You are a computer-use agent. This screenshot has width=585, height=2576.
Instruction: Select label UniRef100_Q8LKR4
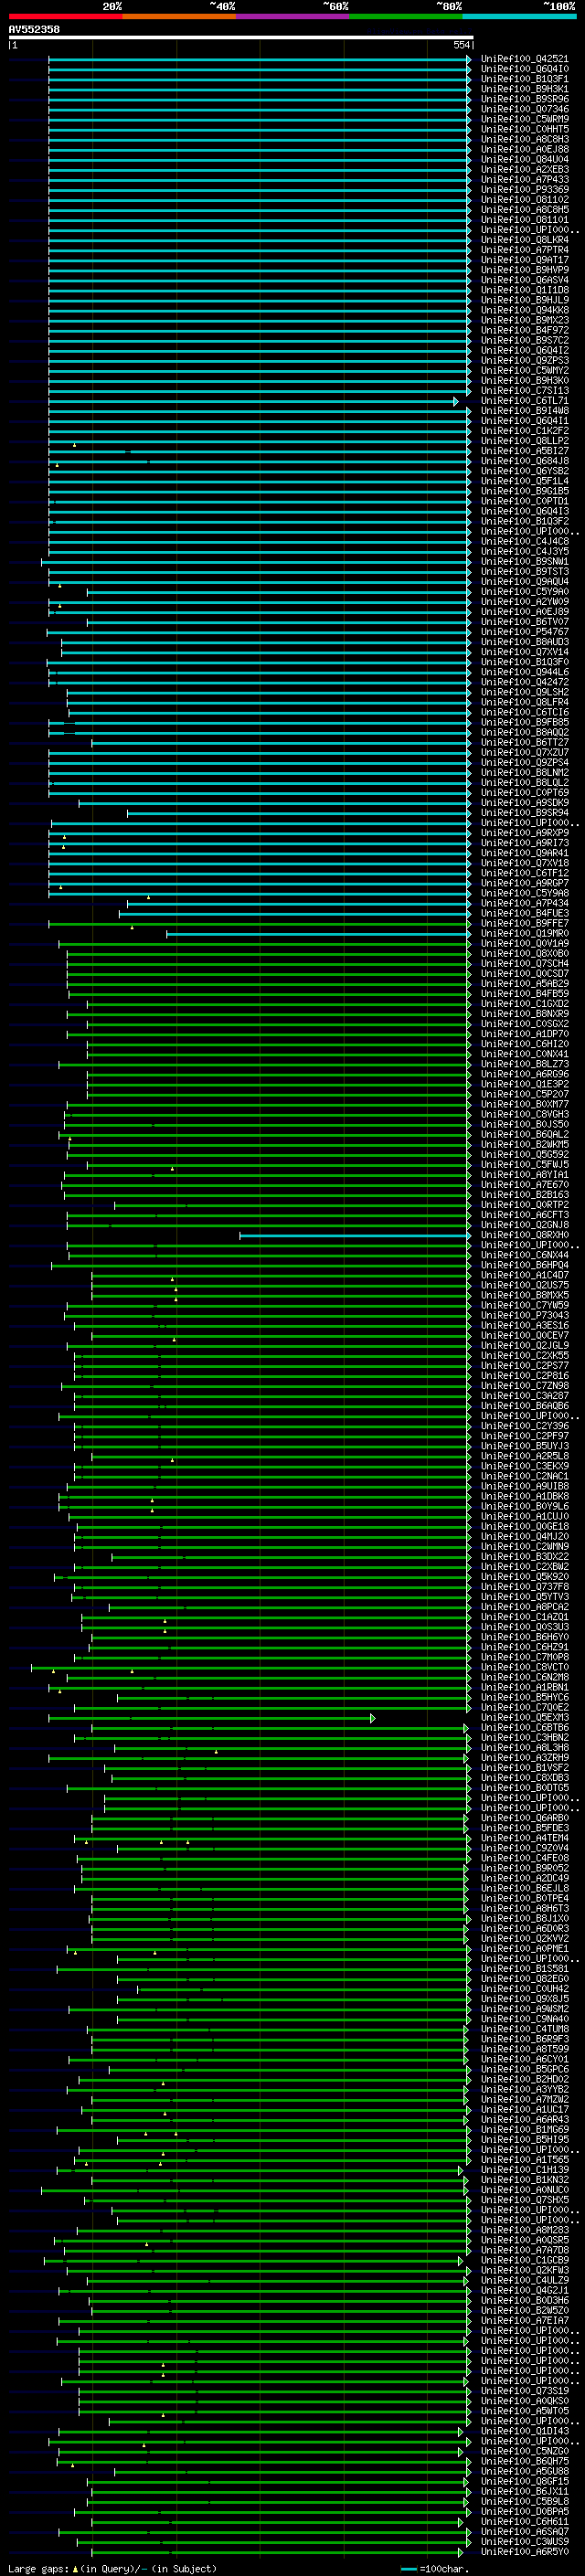(x=524, y=240)
